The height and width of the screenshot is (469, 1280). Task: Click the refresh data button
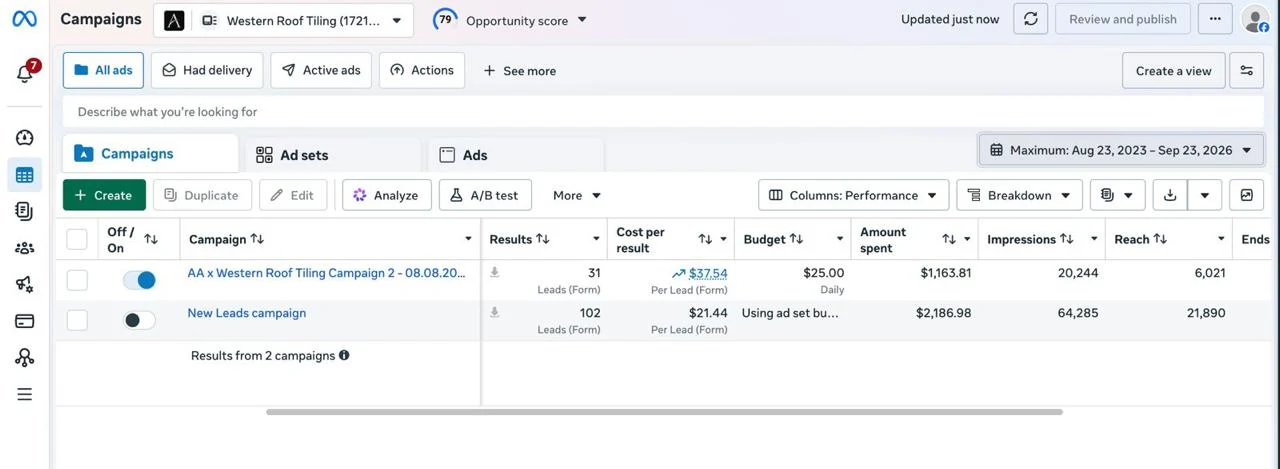(1031, 19)
